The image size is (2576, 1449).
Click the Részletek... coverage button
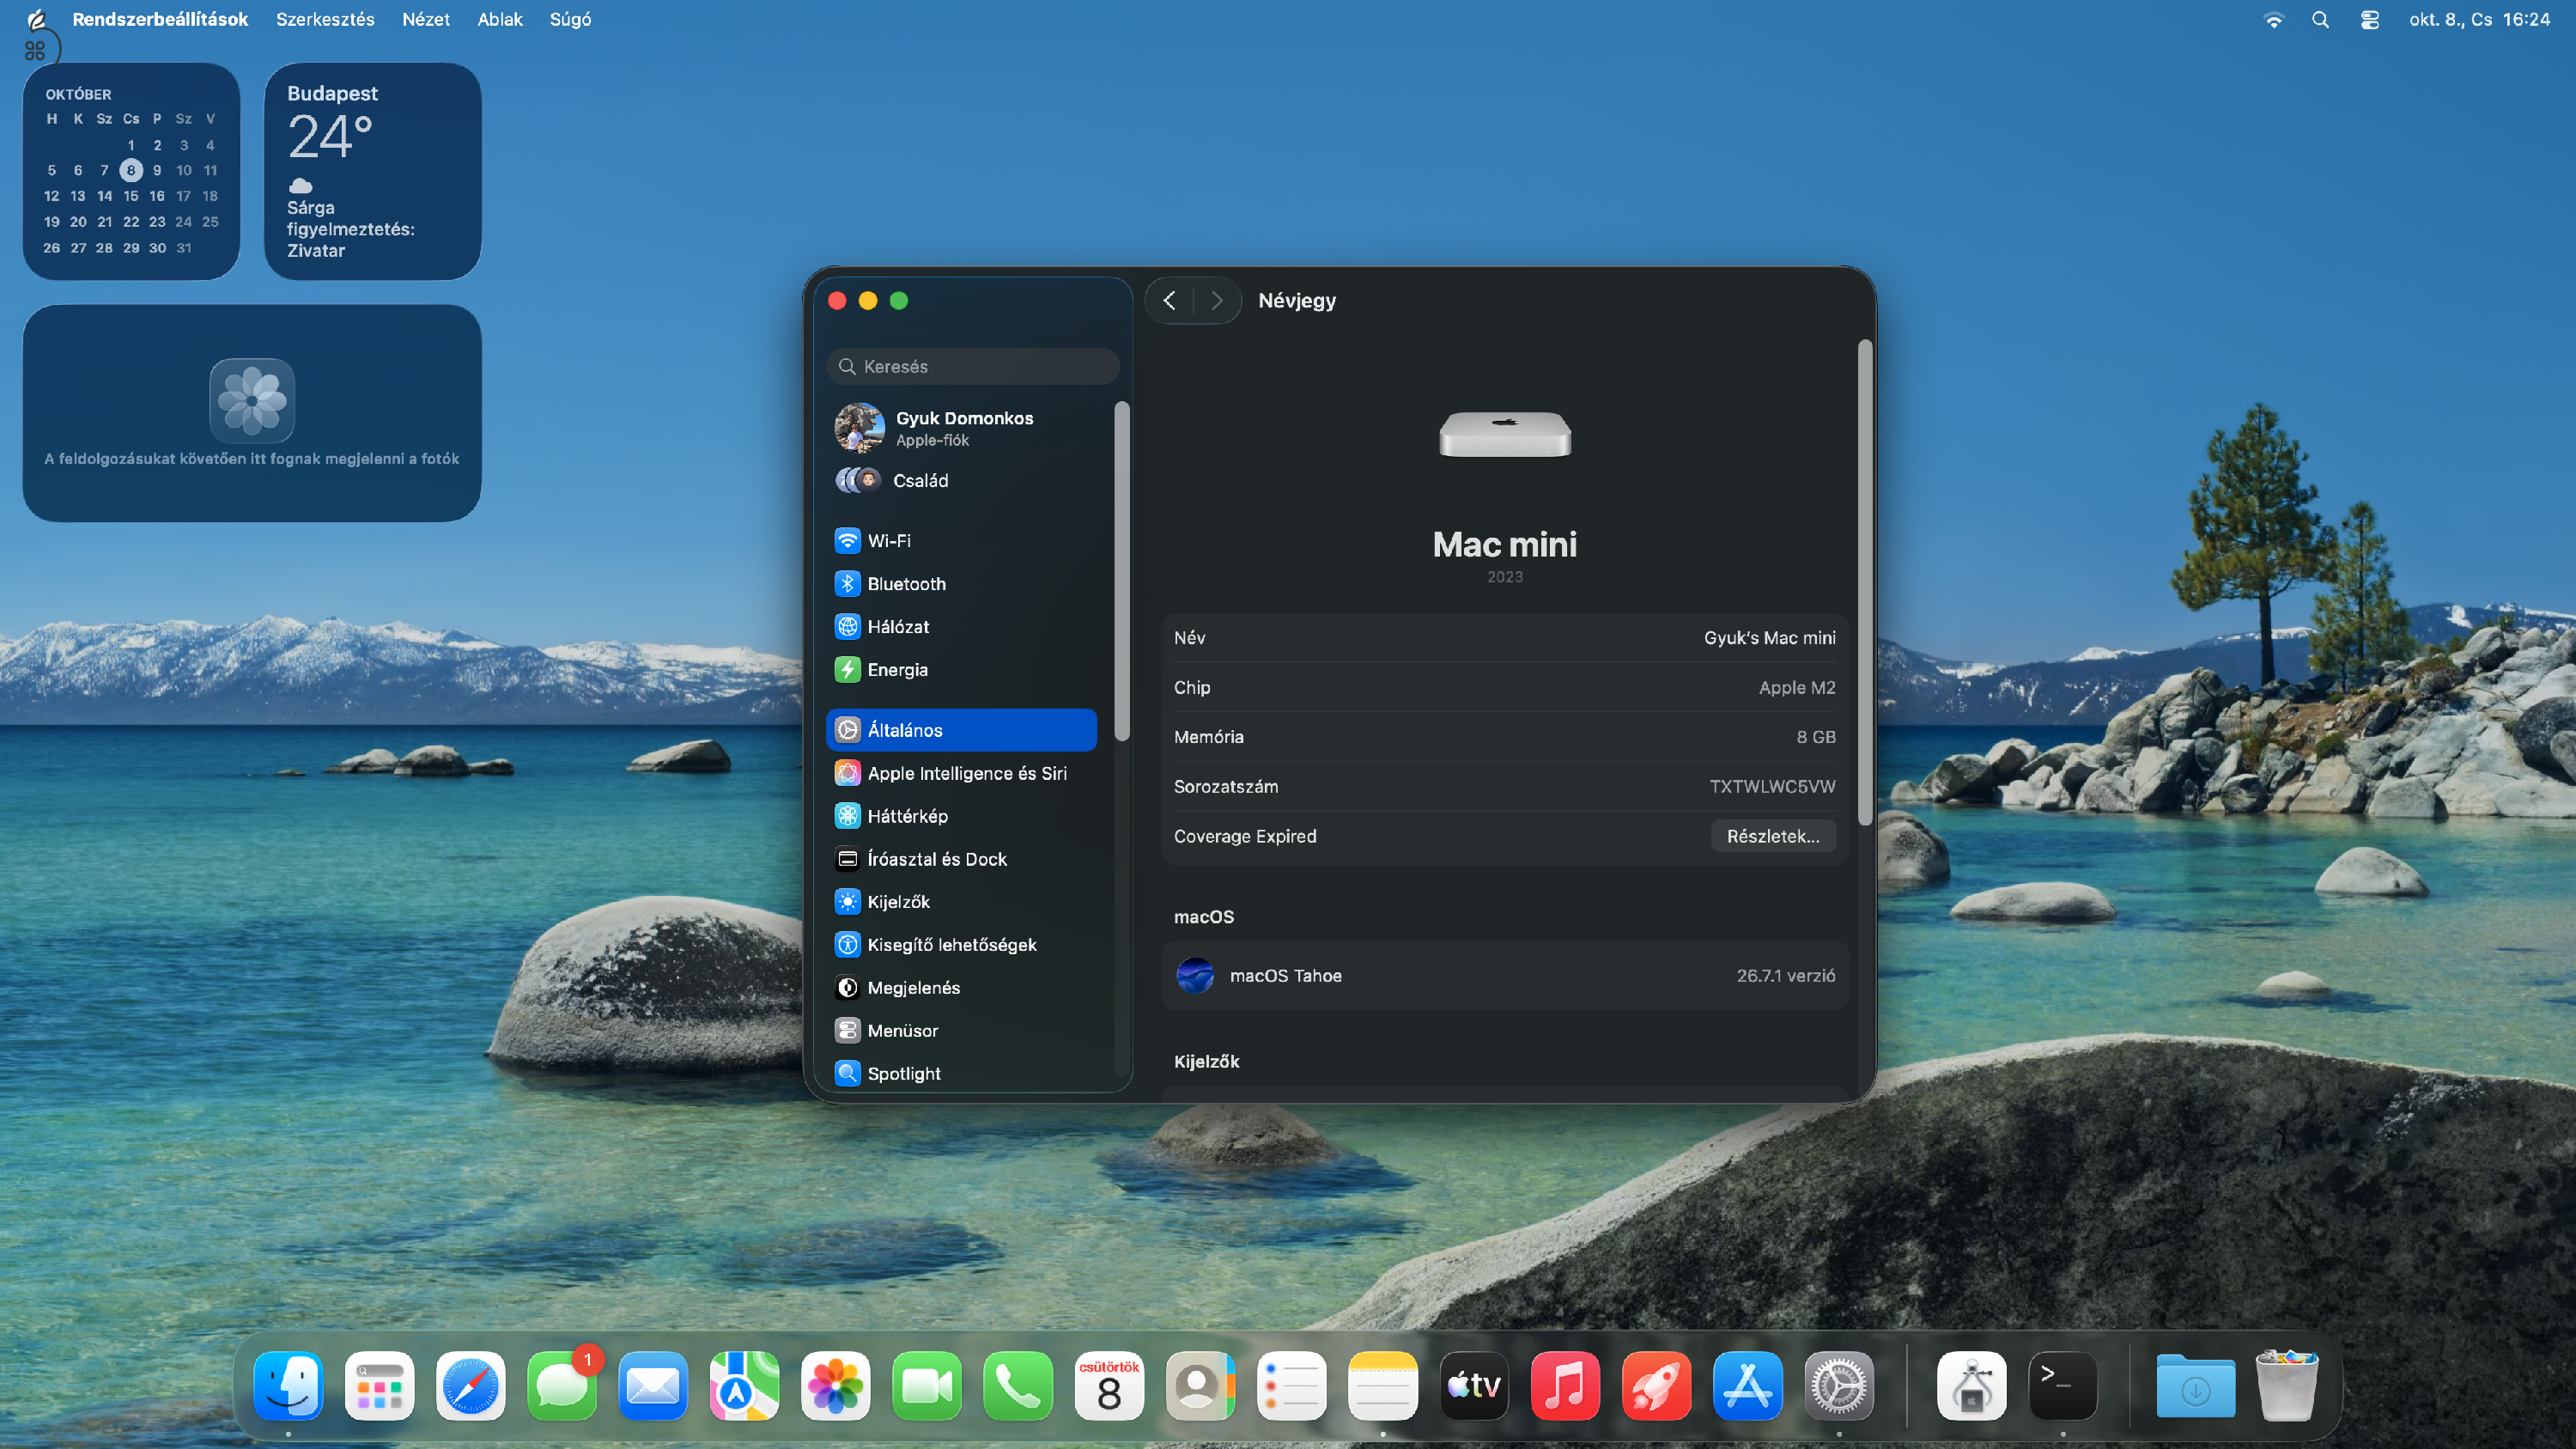[x=1773, y=836]
